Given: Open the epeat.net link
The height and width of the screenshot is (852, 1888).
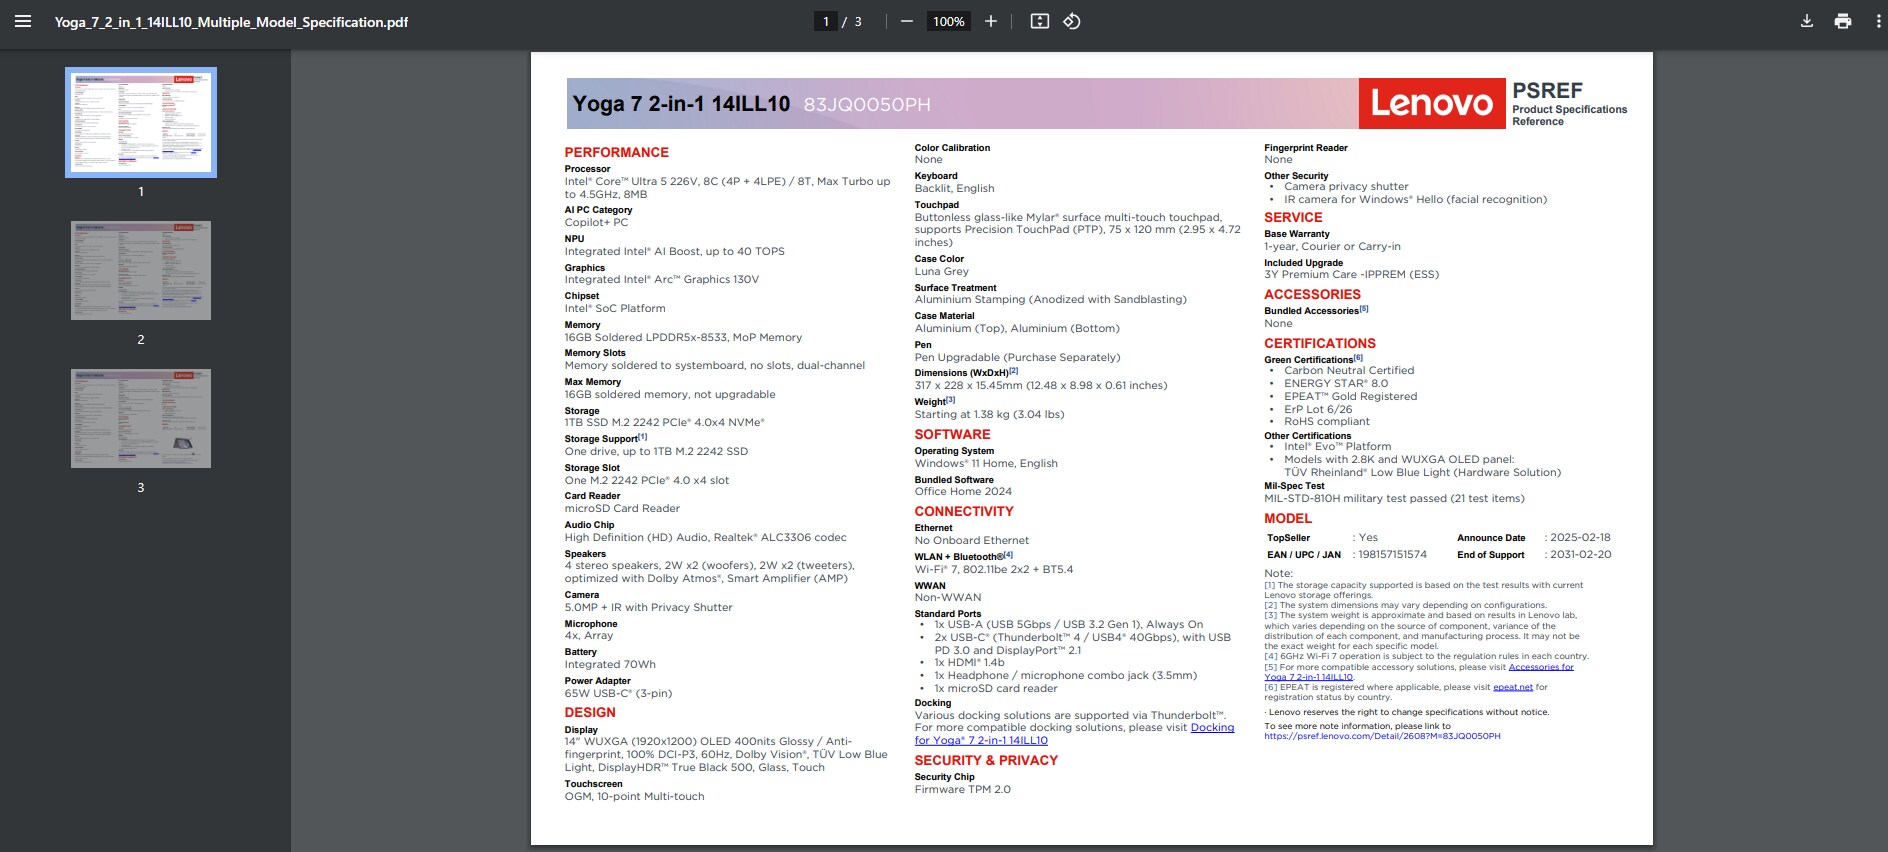Looking at the screenshot, I should 1512,687.
